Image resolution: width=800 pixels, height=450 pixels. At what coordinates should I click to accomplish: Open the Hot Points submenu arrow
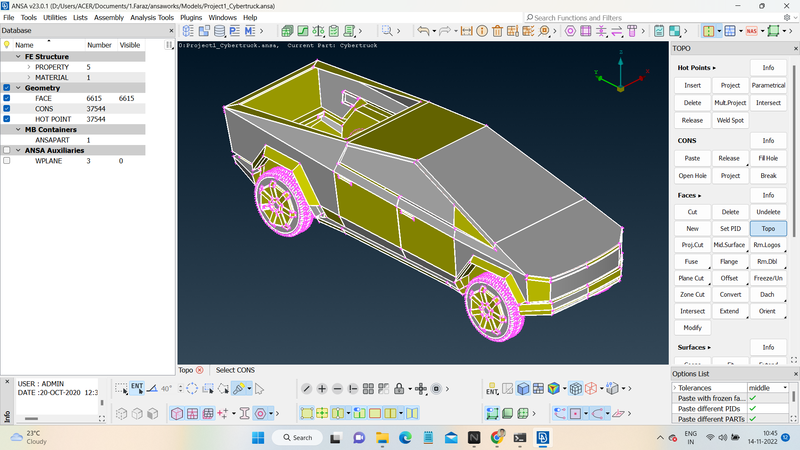pos(714,68)
